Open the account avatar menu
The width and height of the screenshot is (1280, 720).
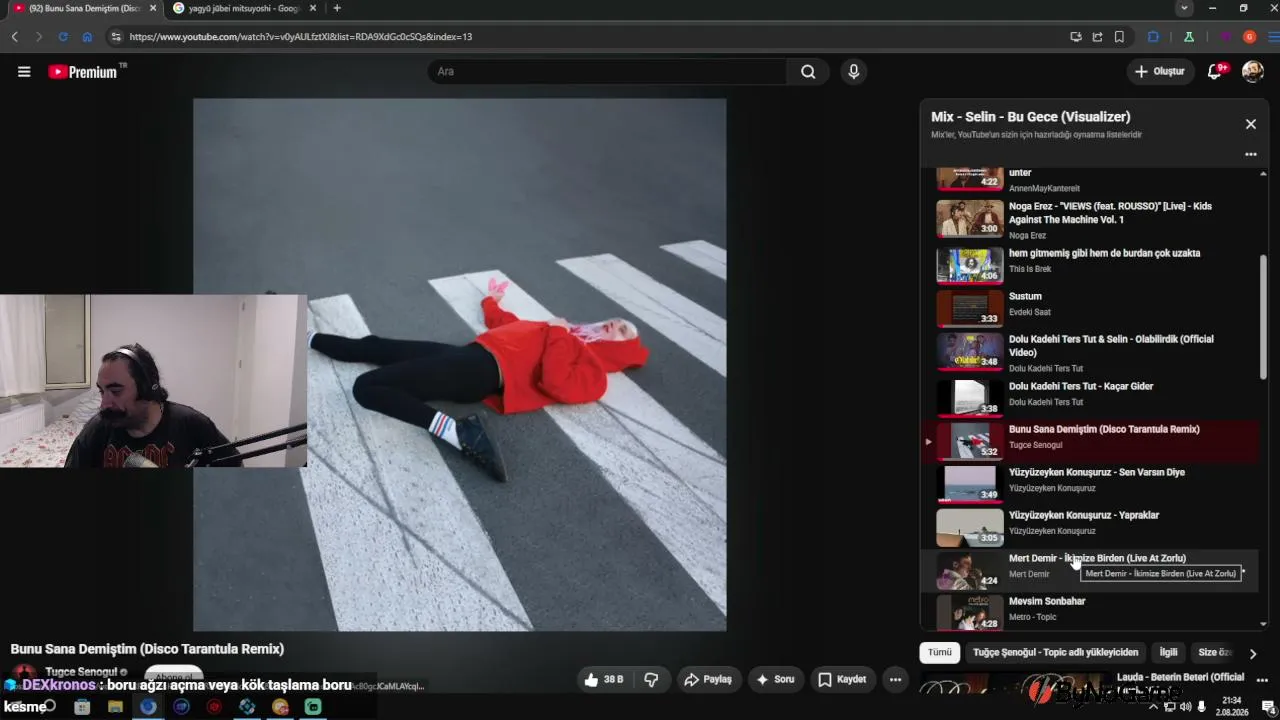click(x=1252, y=71)
